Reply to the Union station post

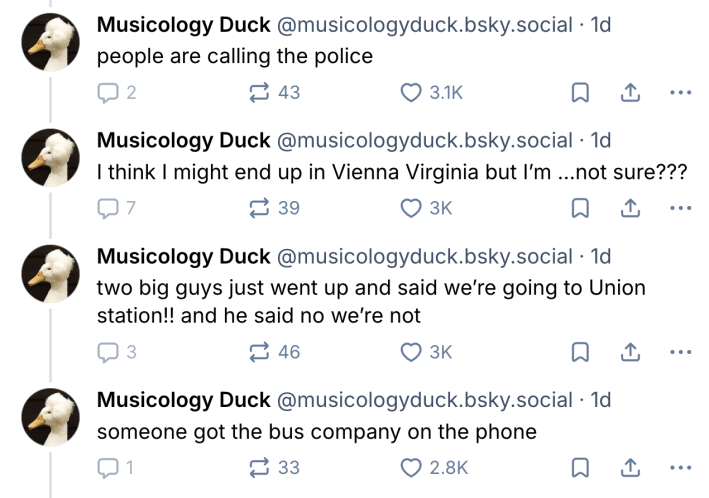pos(108,352)
